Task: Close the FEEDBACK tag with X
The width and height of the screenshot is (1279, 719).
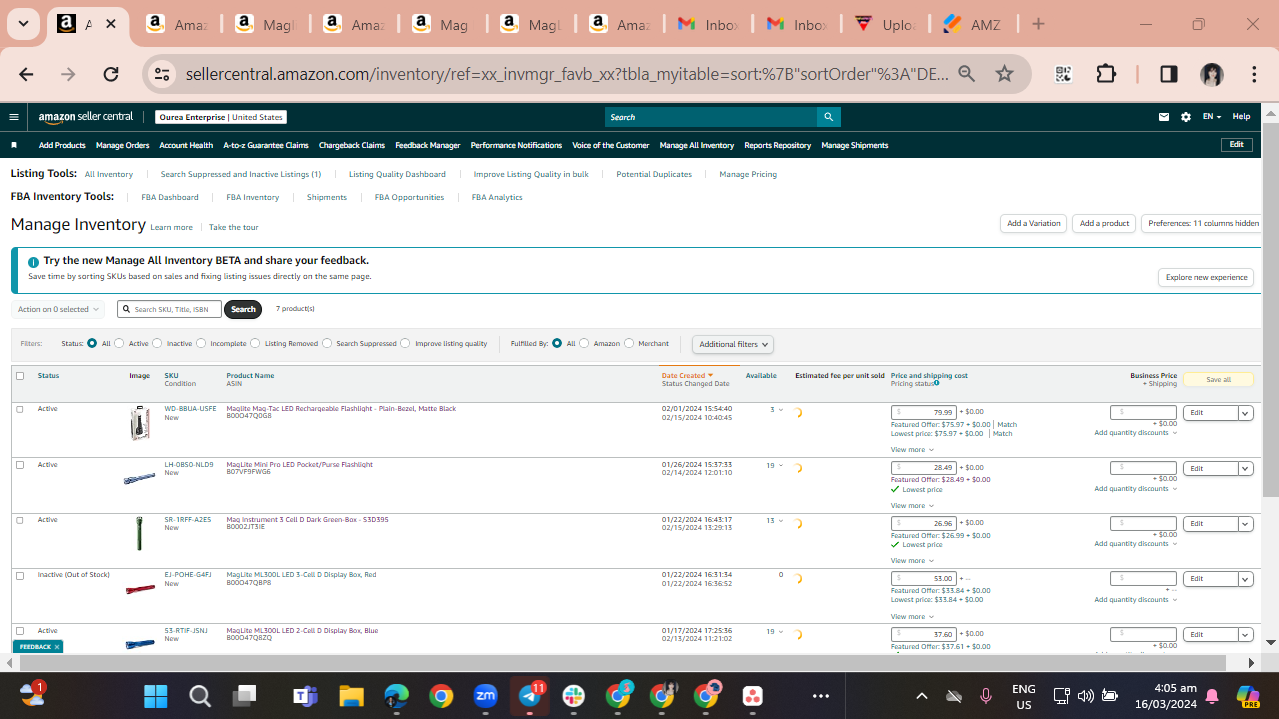Action: pos(57,647)
